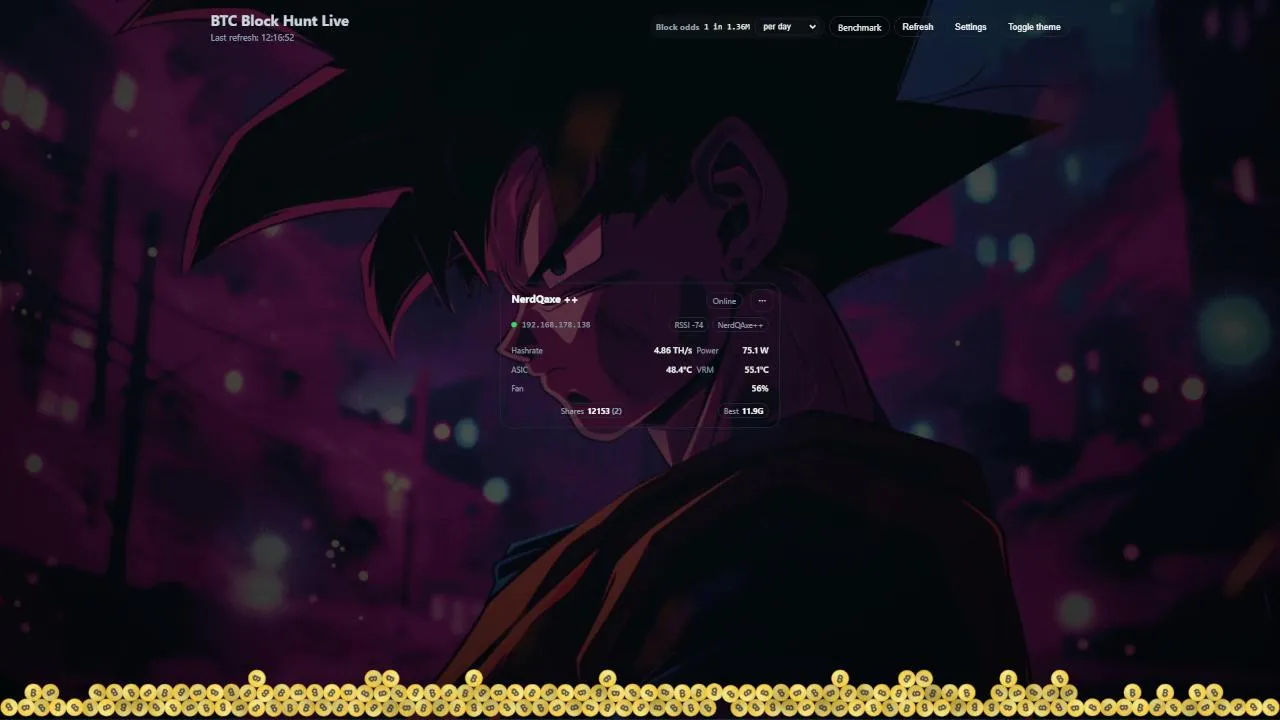The height and width of the screenshot is (720, 1280).
Task: Toggle theme via header button
Action: (1034, 27)
